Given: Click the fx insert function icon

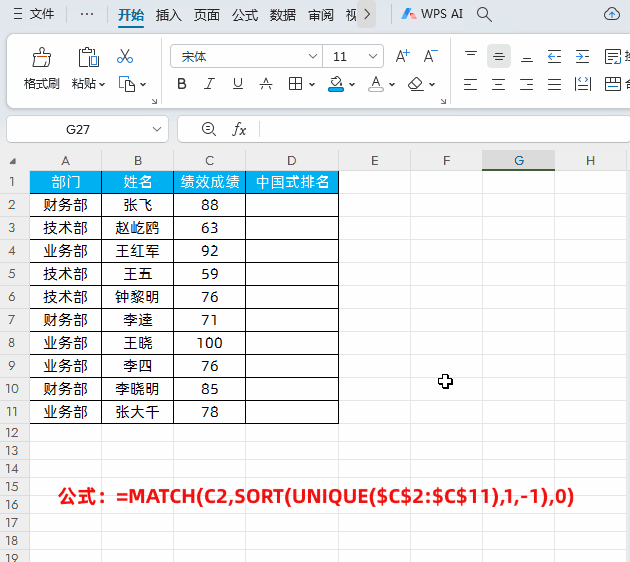Looking at the screenshot, I should (x=239, y=129).
